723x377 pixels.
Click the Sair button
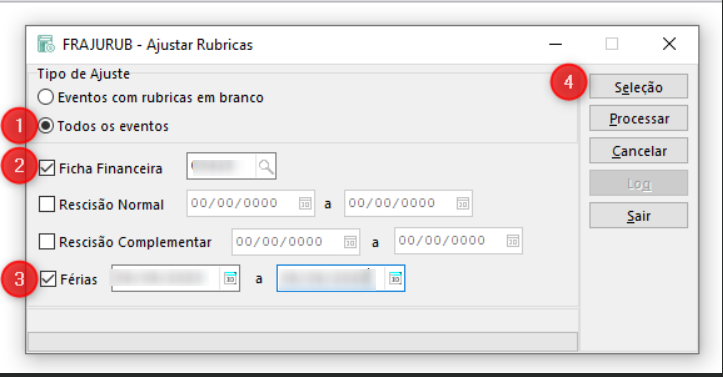point(639,215)
